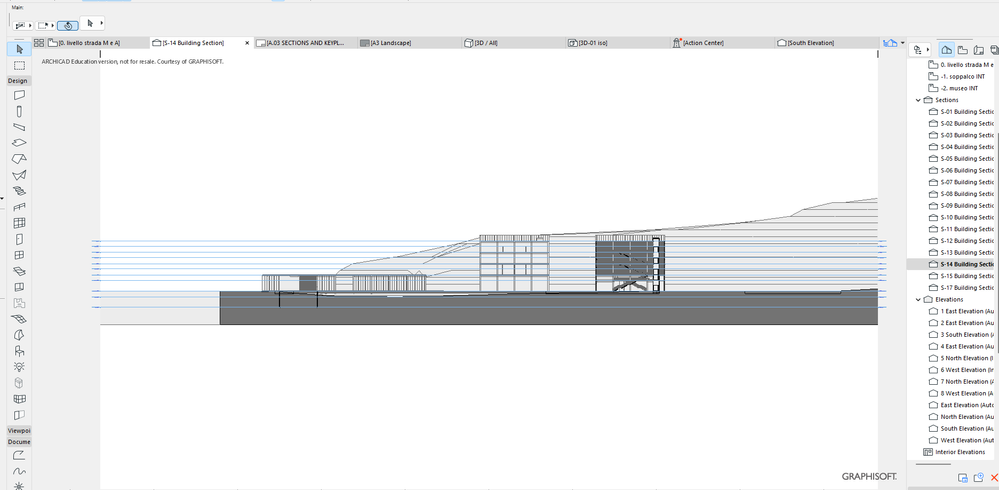Open the tab overview grid icon
999x490 pixels.
(x=39, y=43)
